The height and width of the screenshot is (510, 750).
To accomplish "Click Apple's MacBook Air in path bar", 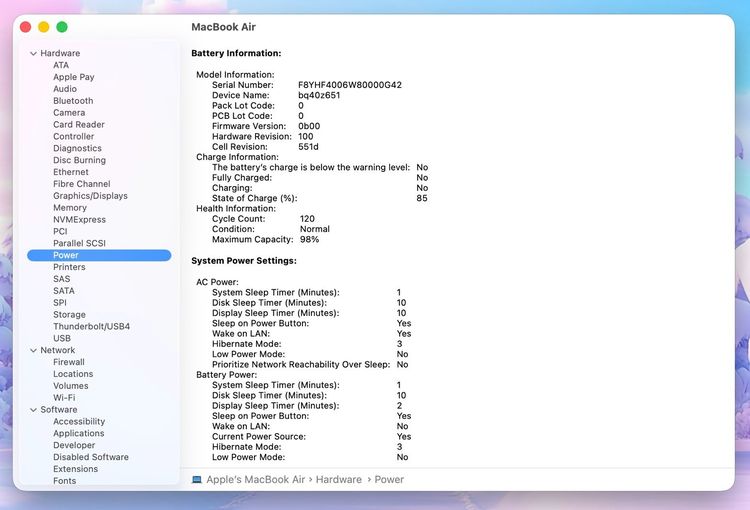I will [x=255, y=479].
